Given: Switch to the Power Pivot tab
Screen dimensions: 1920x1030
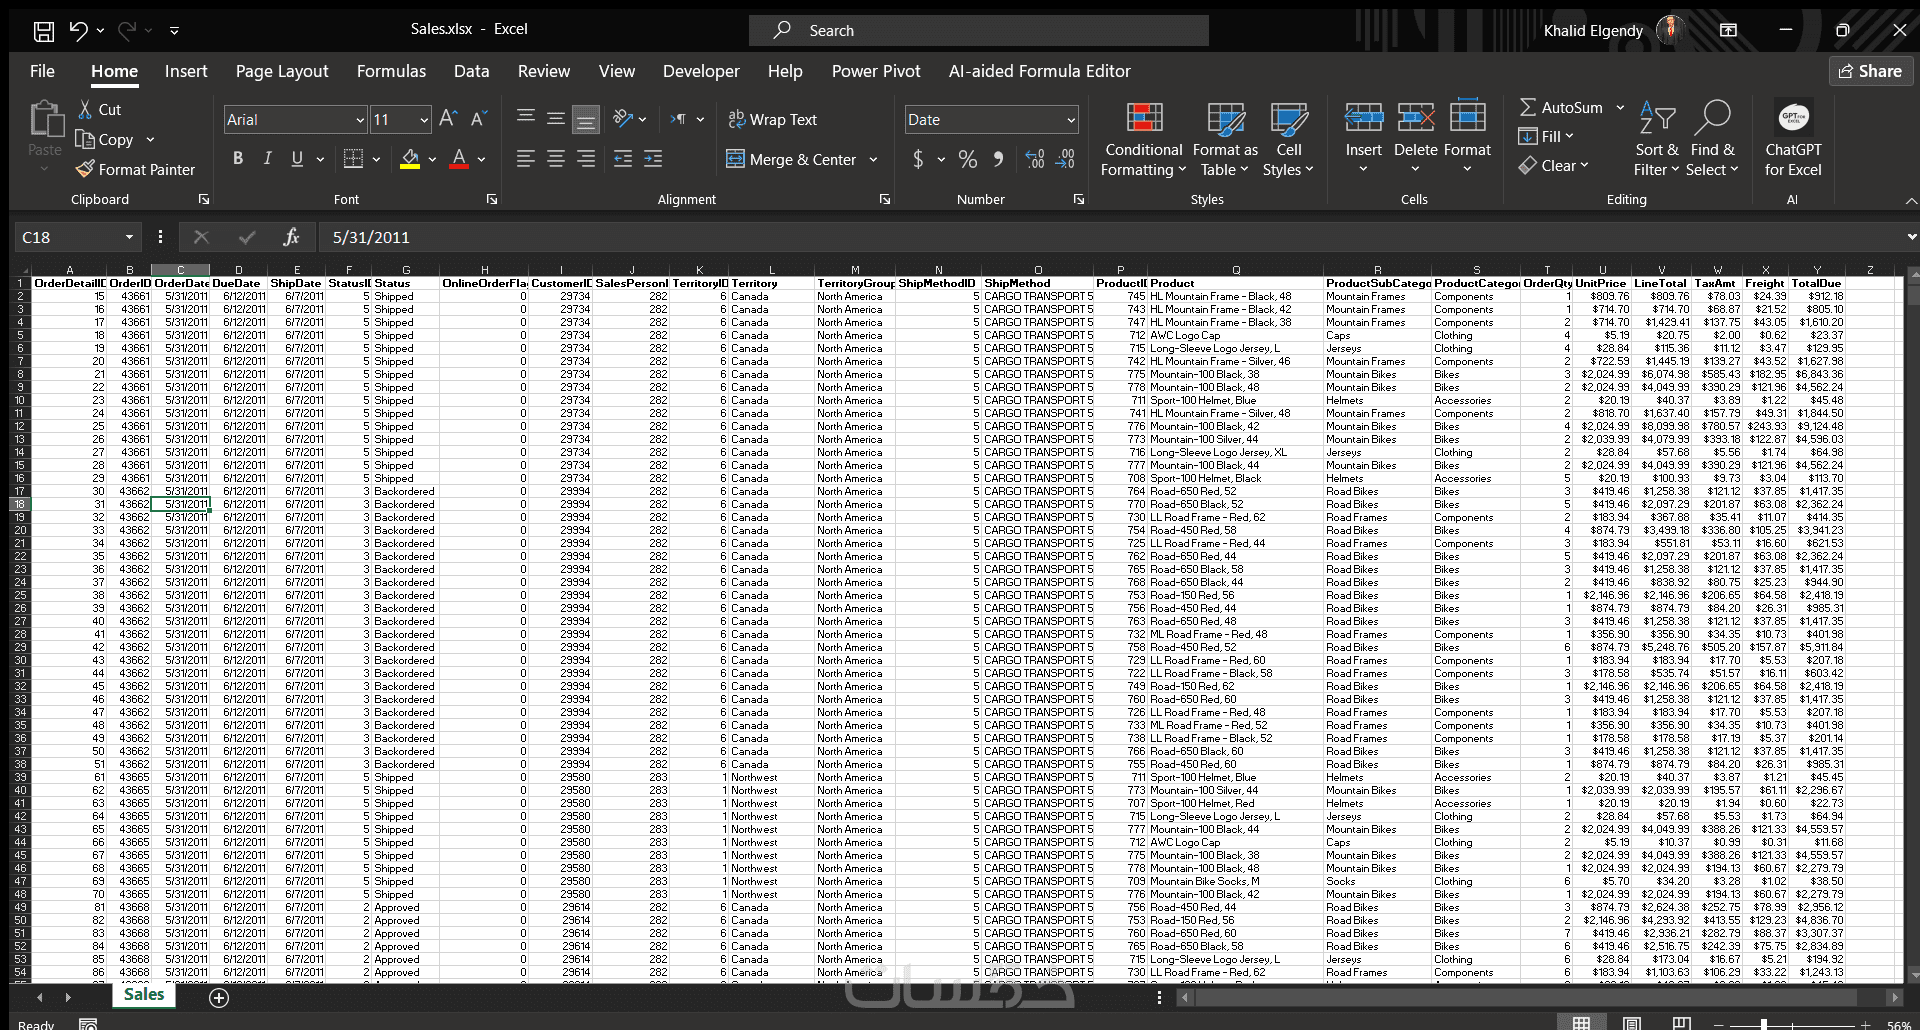Looking at the screenshot, I should (875, 71).
